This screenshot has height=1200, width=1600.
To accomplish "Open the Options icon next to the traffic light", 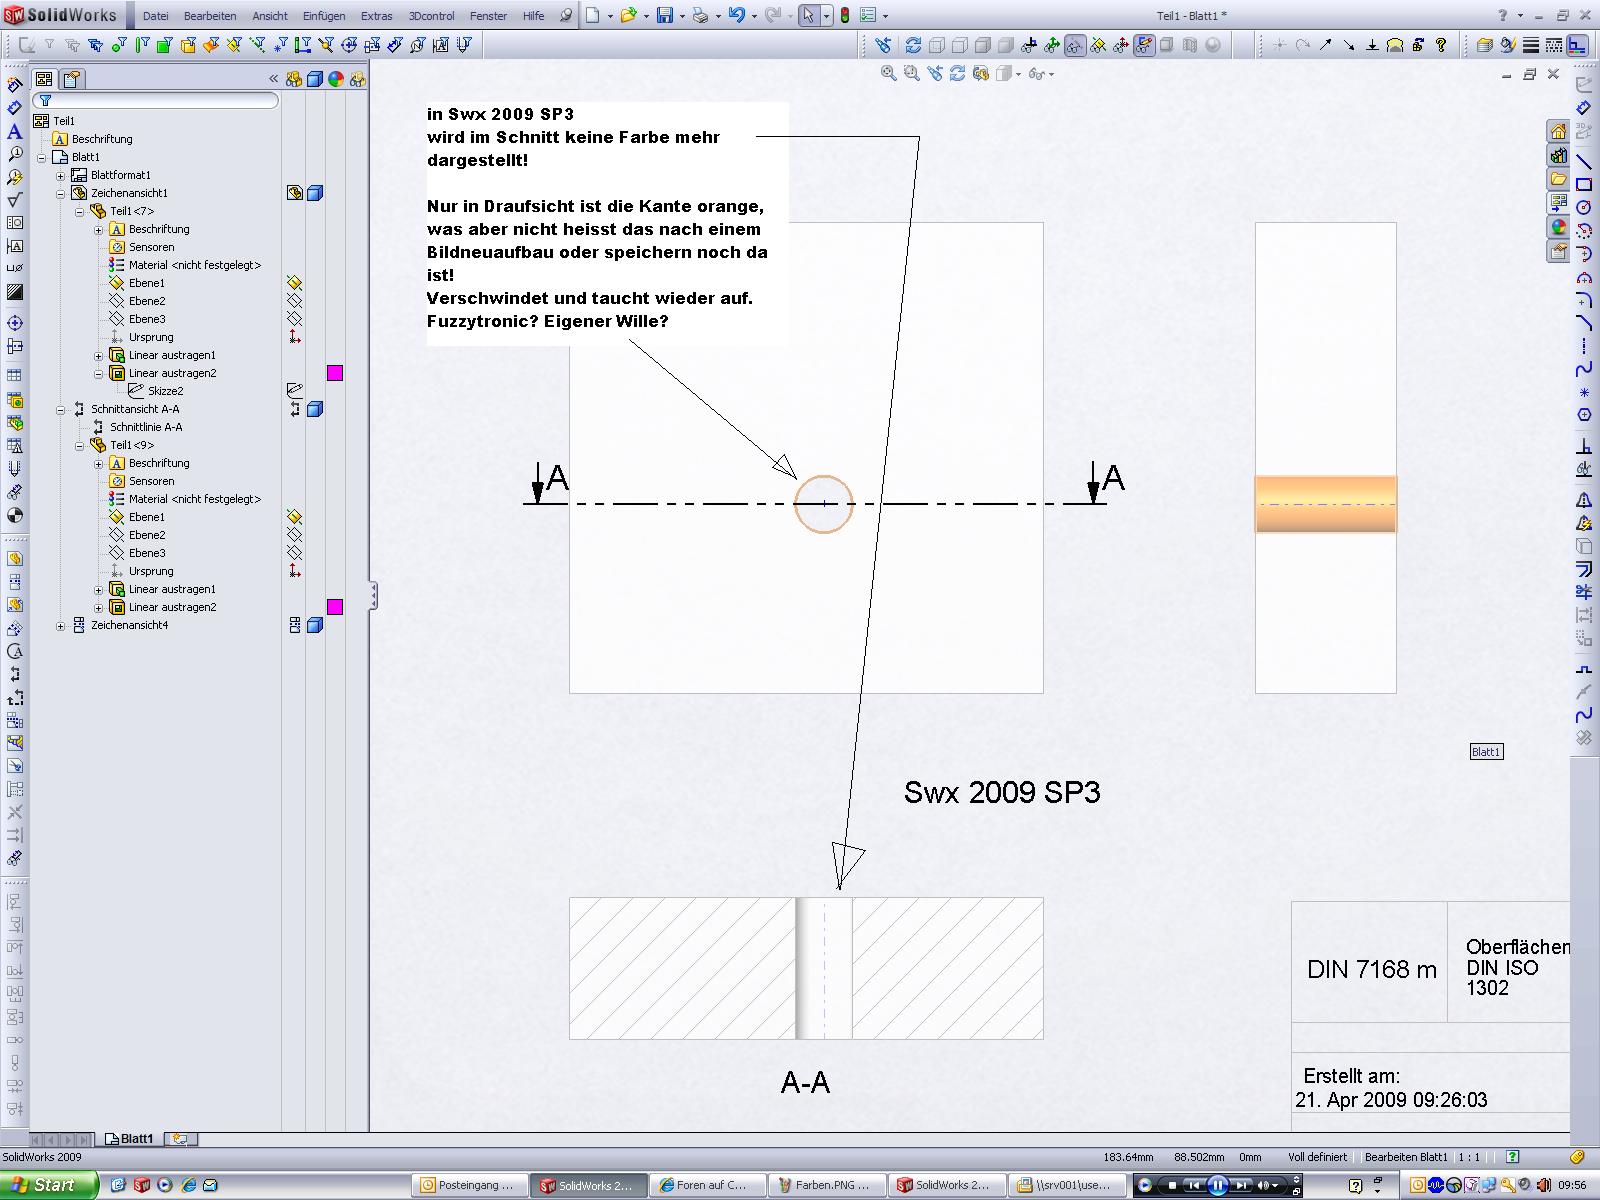I will tap(868, 15).
